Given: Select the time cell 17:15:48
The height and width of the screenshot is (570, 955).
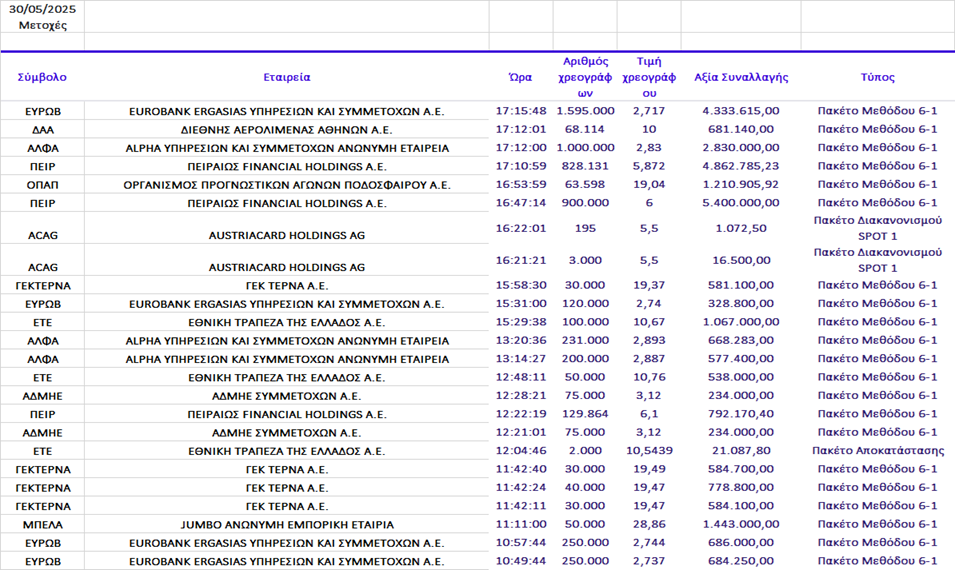Looking at the screenshot, I should [521, 111].
